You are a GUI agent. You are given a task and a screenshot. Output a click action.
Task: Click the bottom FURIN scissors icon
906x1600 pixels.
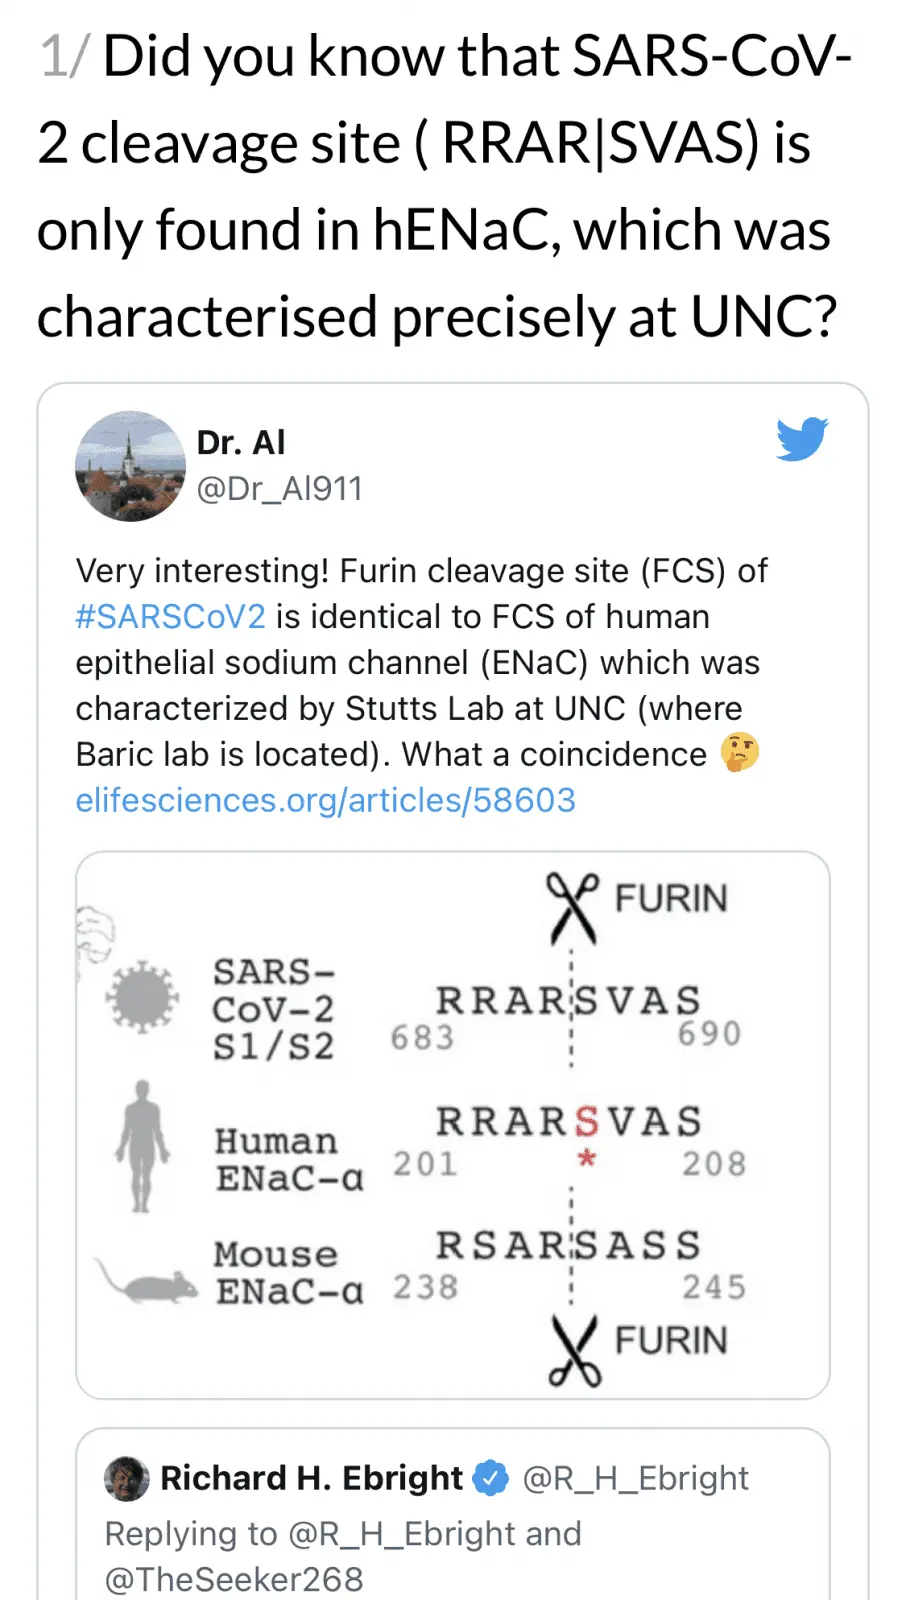(575, 1350)
